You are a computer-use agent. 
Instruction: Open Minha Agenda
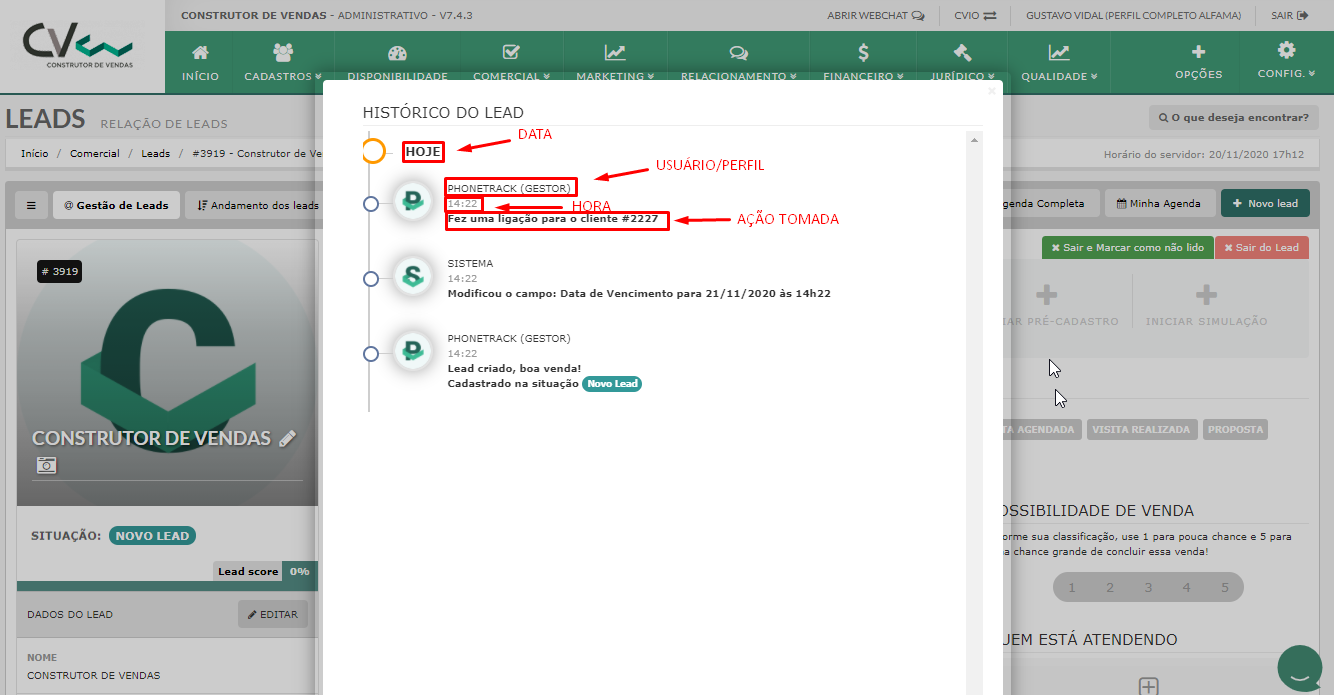(x=1159, y=203)
